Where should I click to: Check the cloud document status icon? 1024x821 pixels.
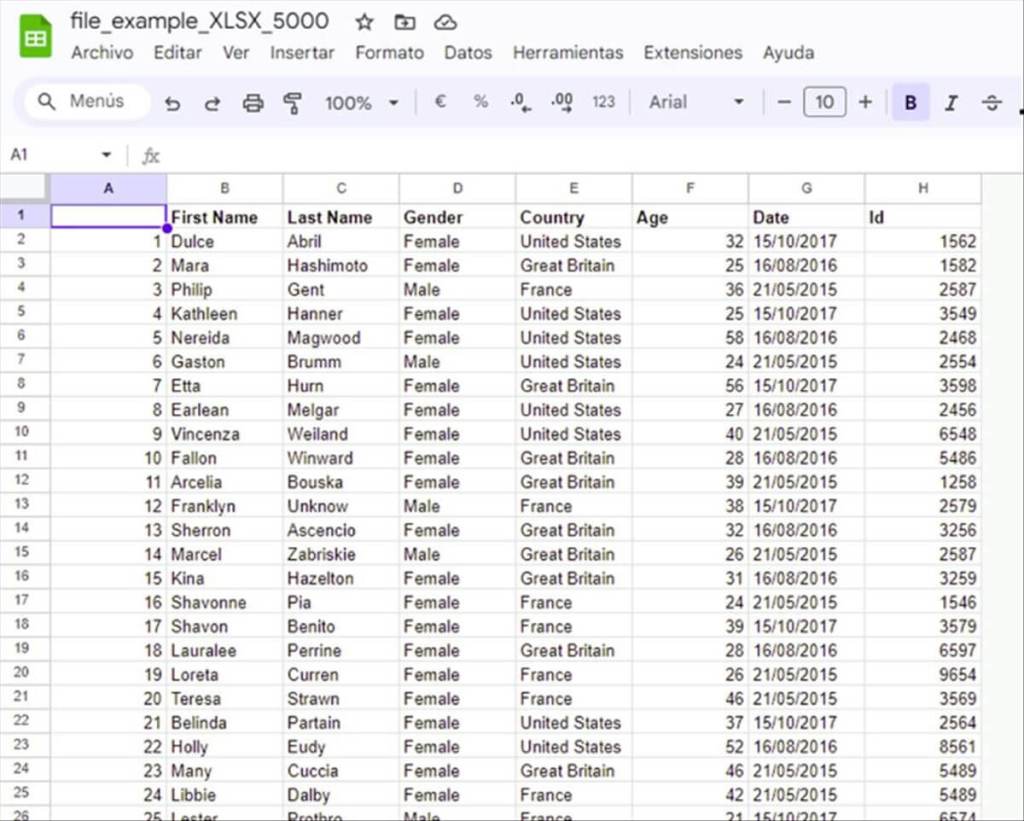click(445, 22)
